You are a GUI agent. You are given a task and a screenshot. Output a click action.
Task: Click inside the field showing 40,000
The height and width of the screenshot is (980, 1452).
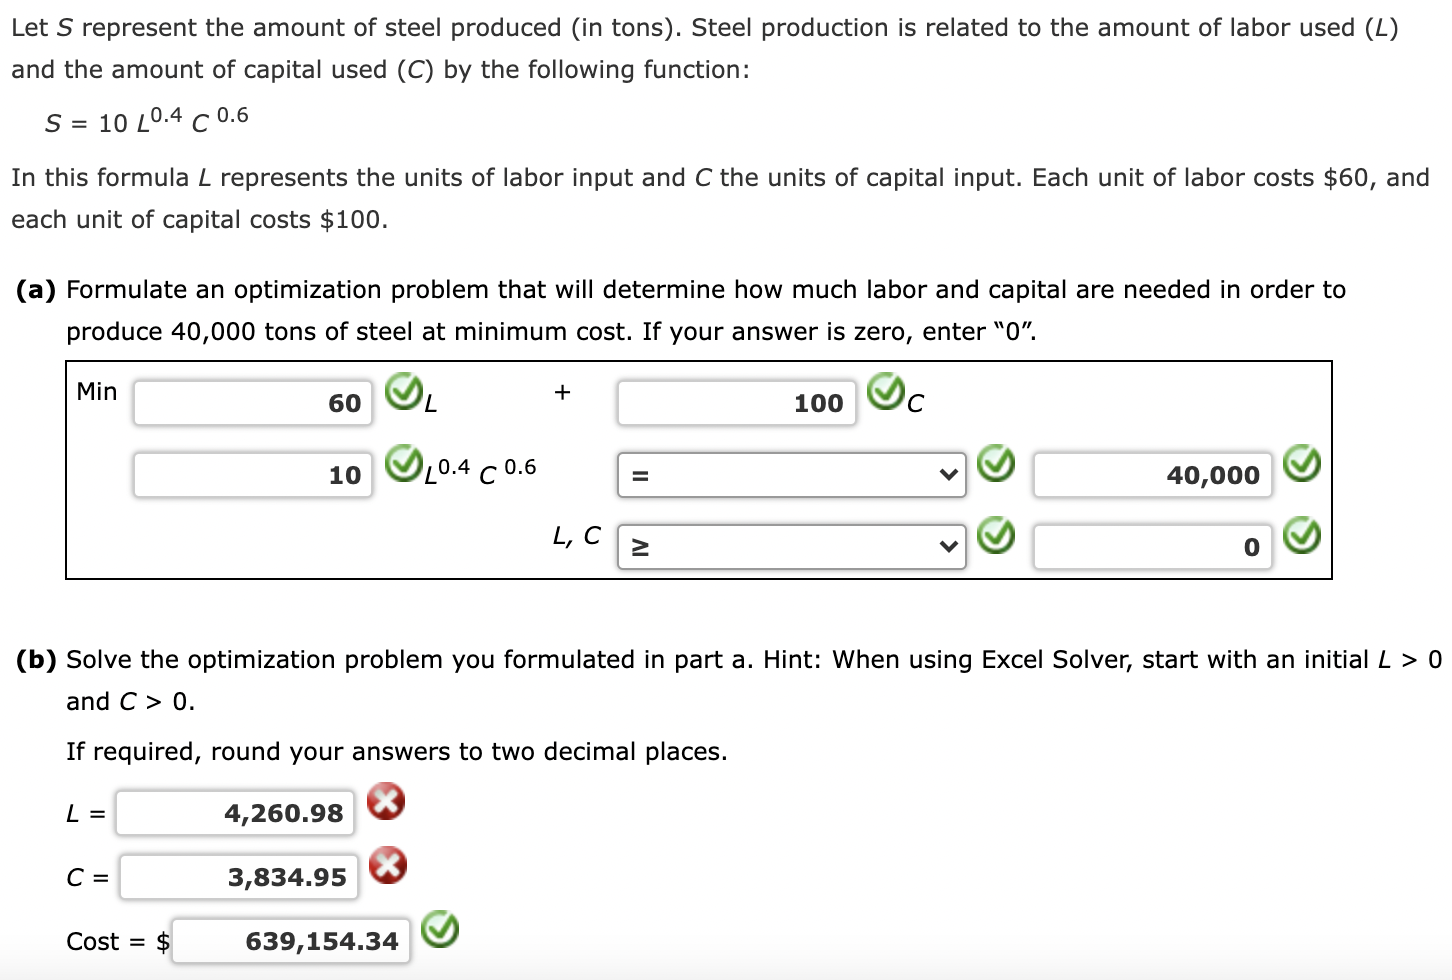(x=1151, y=475)
